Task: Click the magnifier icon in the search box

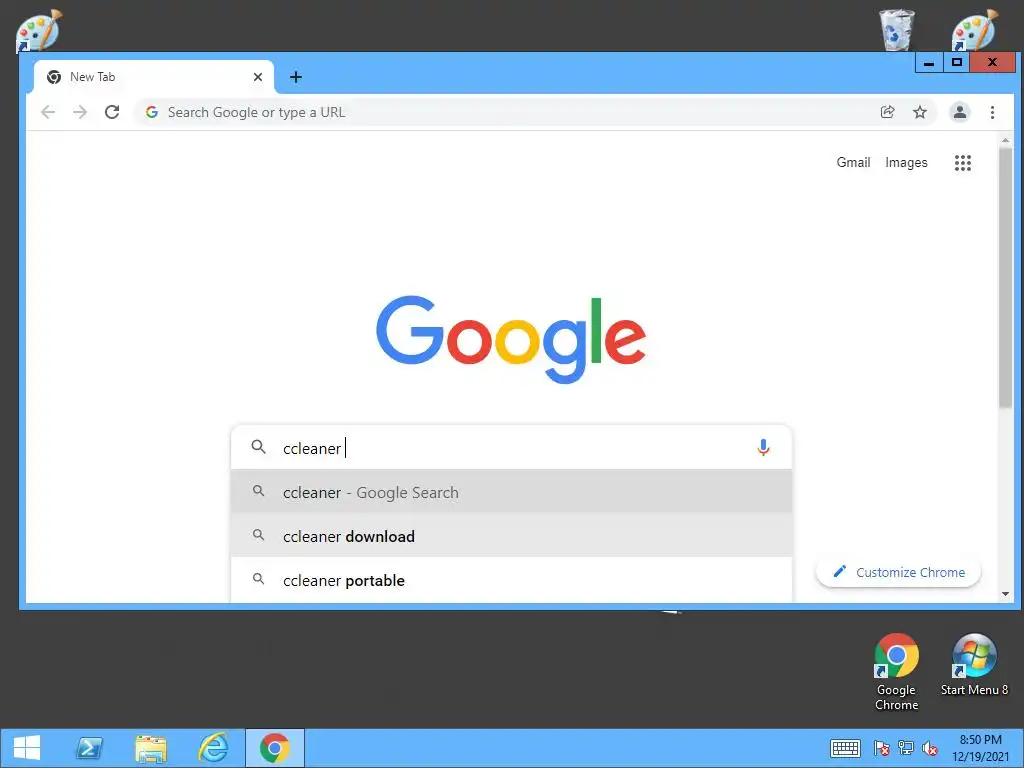Action: (259, 447)
